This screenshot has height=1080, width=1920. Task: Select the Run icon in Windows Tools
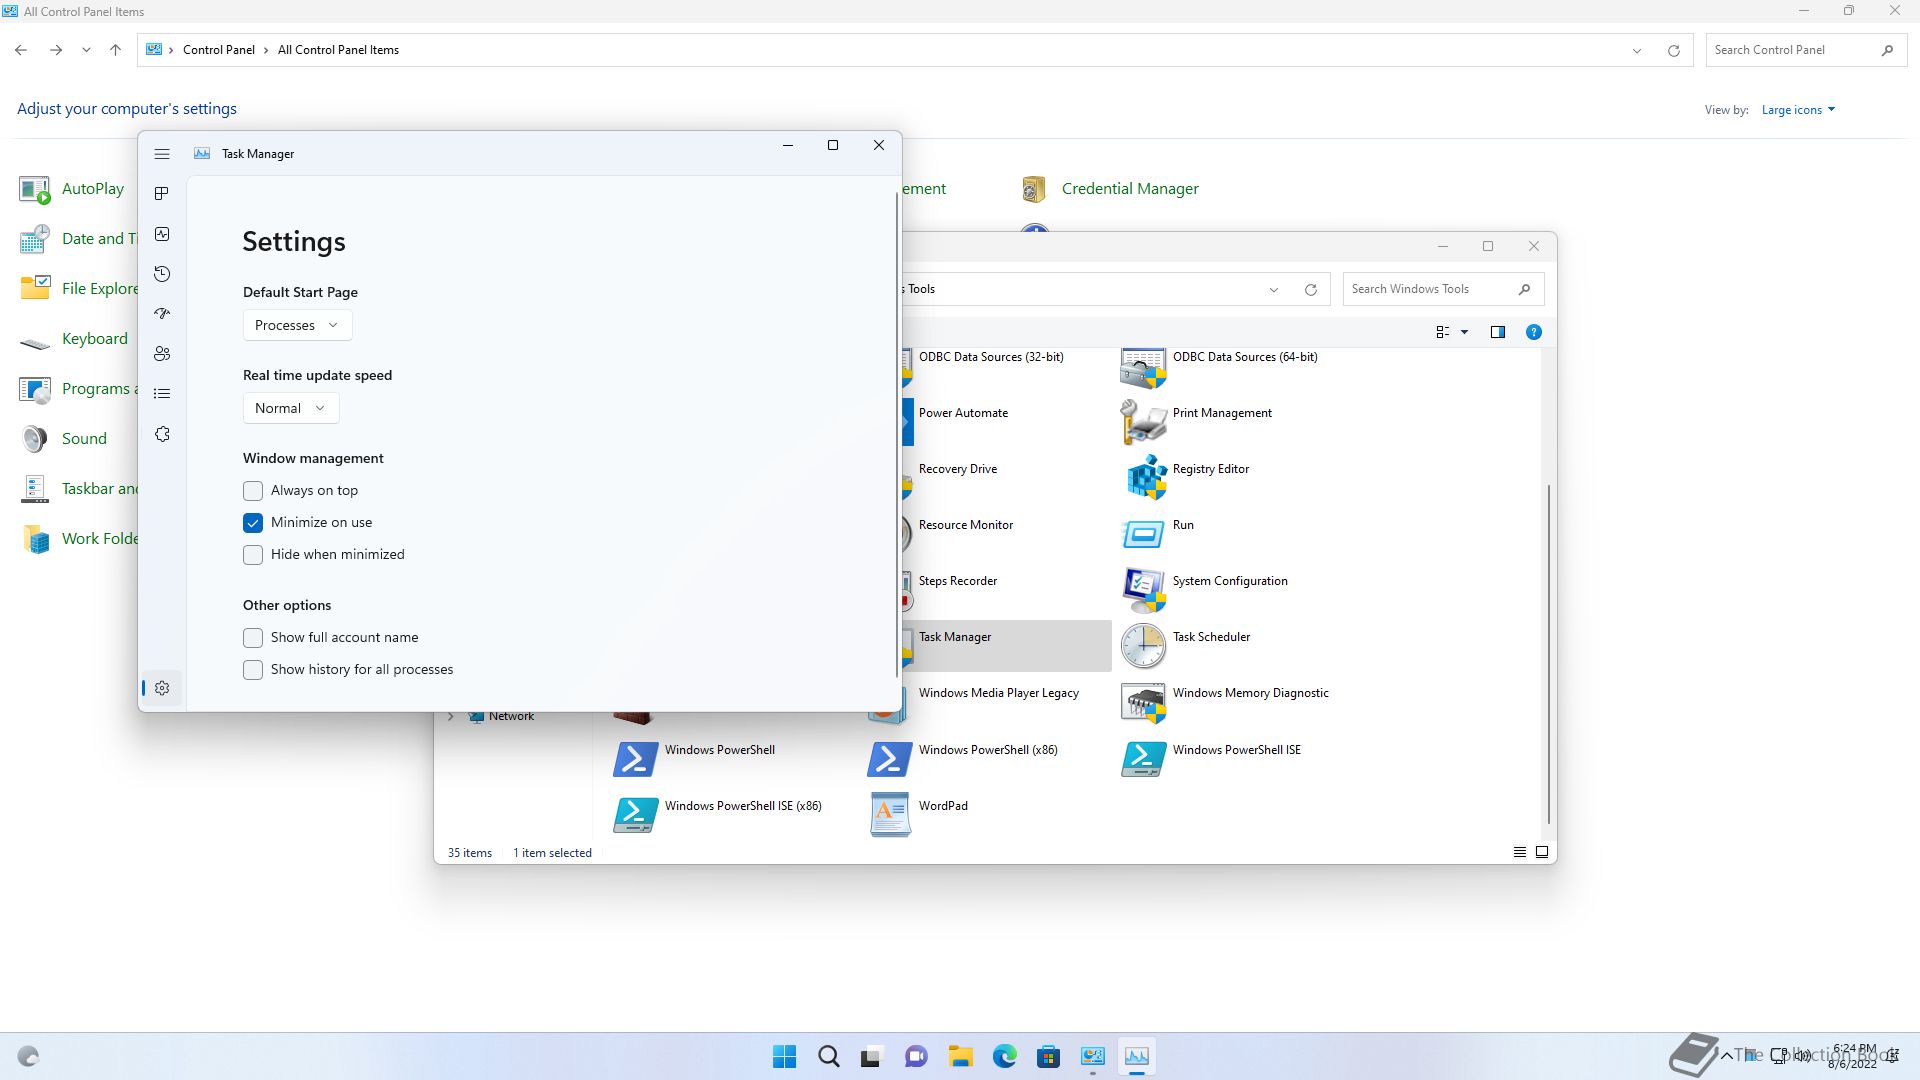click(x=1143, y=534)
